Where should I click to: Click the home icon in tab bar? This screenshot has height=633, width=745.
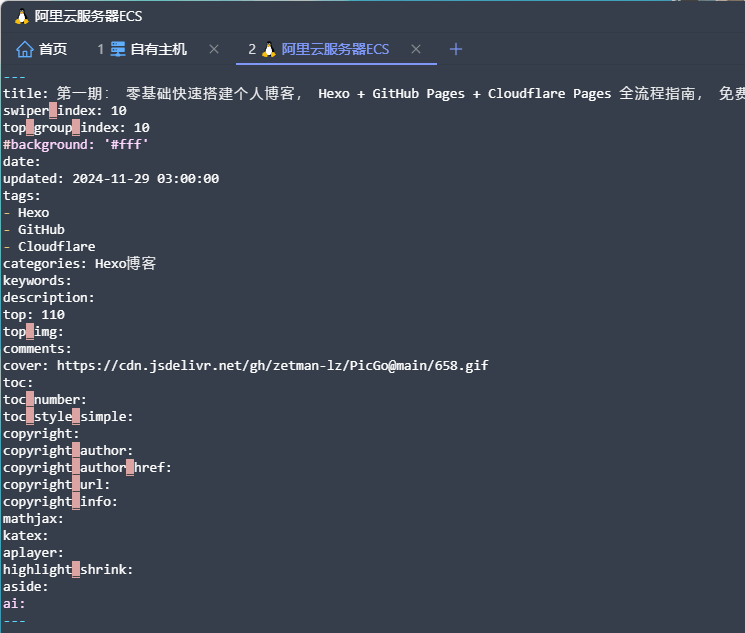pyautogui.click(x=25, y=49)
